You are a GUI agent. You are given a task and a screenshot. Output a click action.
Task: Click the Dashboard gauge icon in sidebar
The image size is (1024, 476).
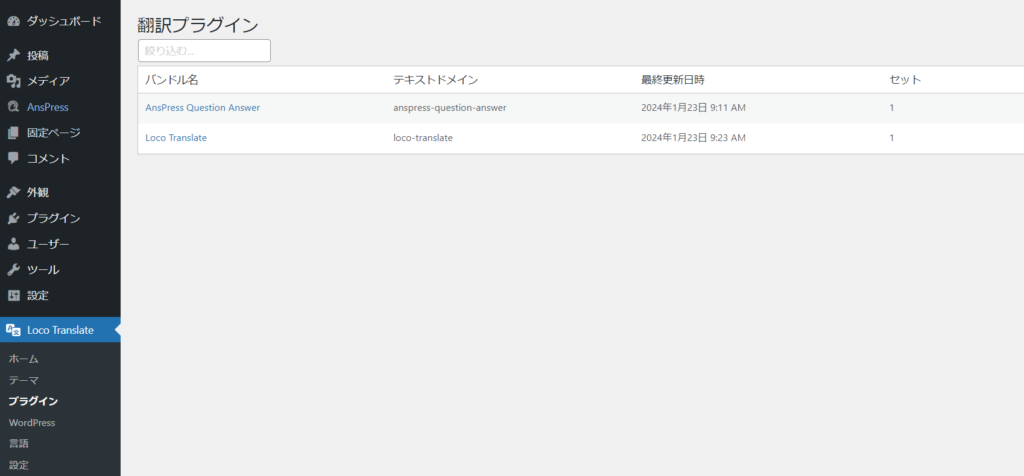tap(13, 19)
